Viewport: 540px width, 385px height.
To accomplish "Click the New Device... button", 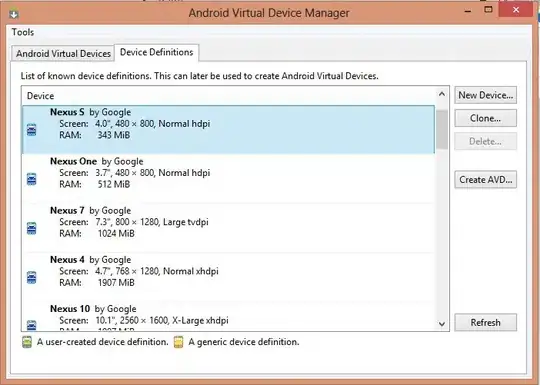I will (x=486, y=95).
